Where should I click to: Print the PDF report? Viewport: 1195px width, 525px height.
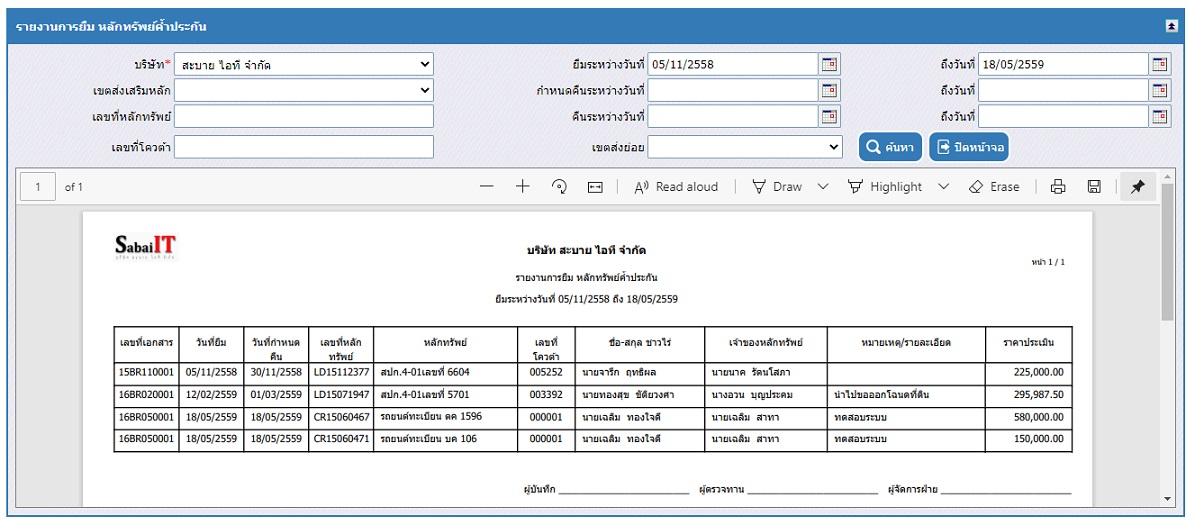[1058, 187]
